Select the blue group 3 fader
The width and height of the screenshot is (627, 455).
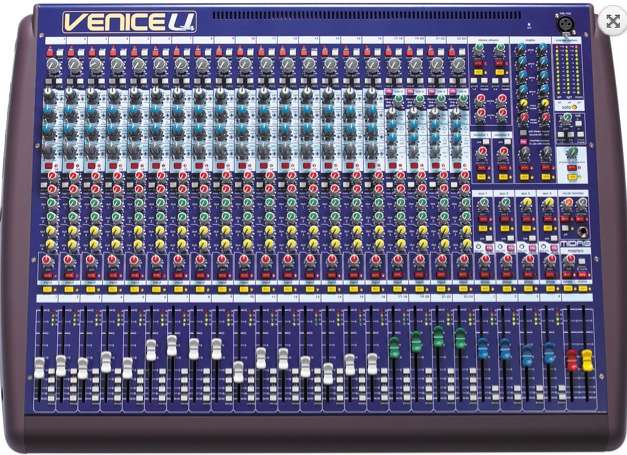tap(527, 355)
